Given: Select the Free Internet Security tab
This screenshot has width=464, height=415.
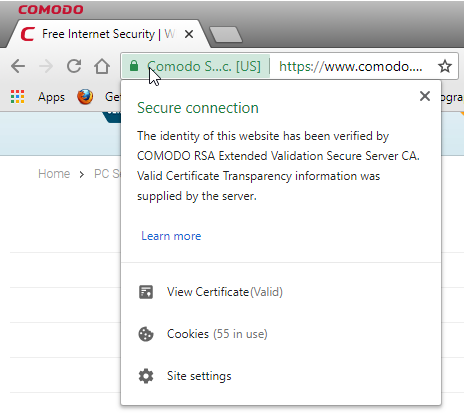Looking at the screenshot, I should (x=108, y=34).
